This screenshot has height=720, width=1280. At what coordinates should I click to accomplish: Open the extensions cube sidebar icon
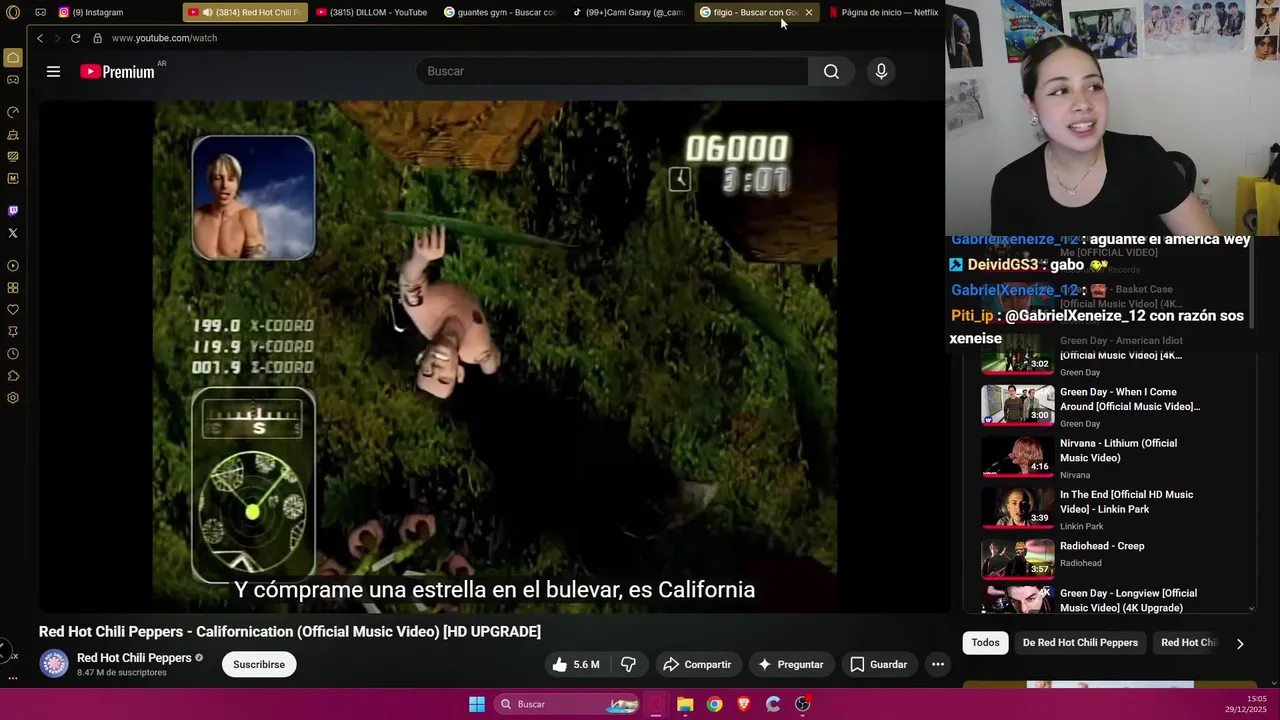pos(13,376)
